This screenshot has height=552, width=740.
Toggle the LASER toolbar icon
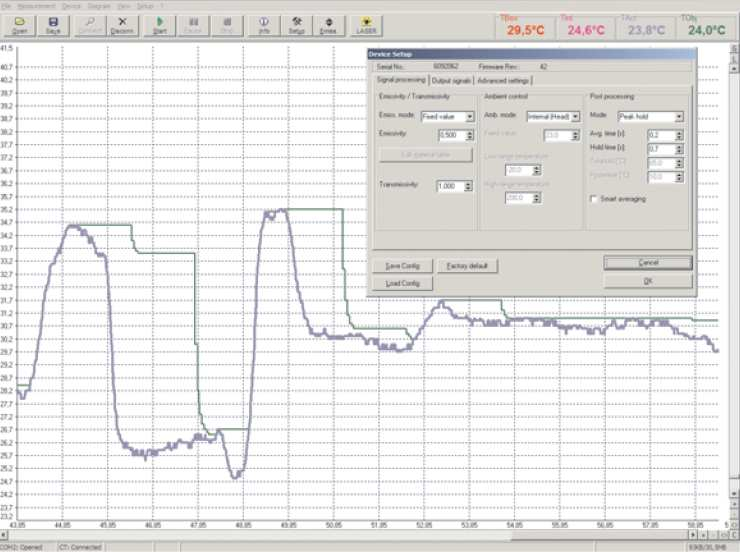click(x=366, y=25)
